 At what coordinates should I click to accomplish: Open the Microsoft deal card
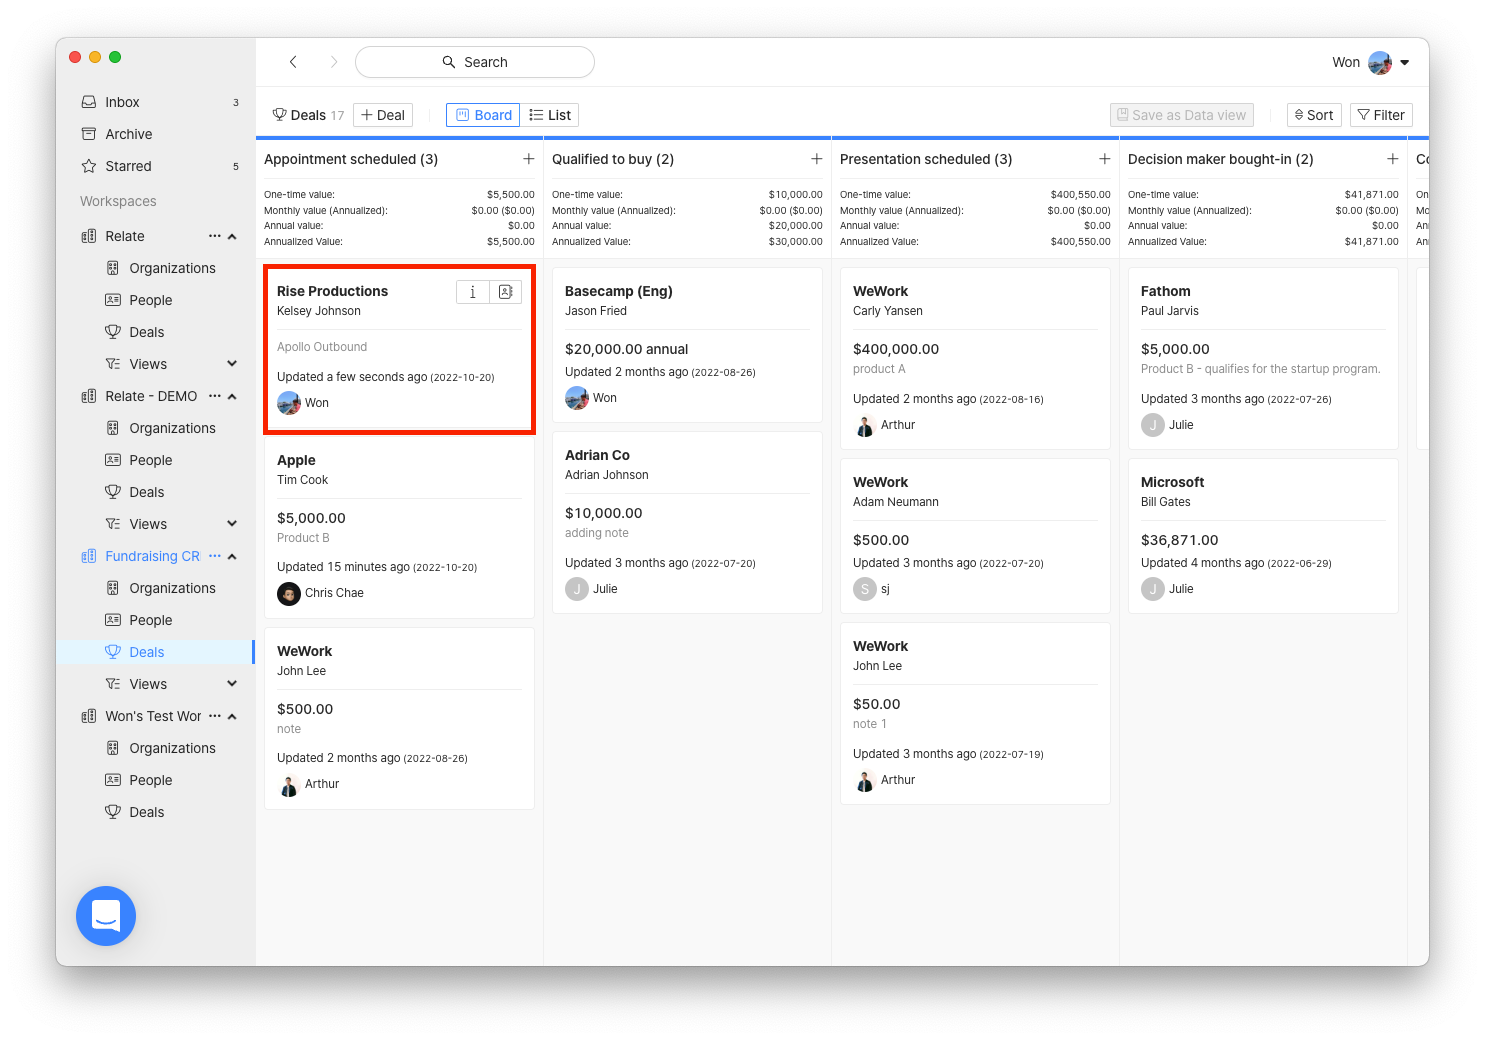(1263, 536)
